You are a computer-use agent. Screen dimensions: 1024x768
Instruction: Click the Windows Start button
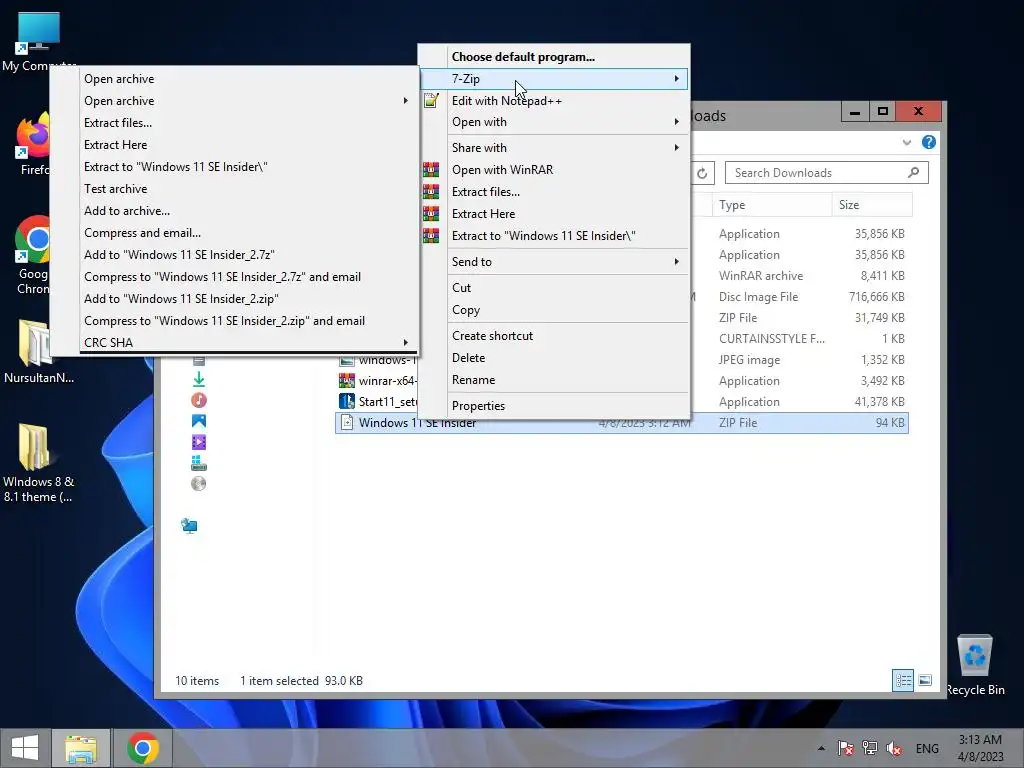point(25,748)
